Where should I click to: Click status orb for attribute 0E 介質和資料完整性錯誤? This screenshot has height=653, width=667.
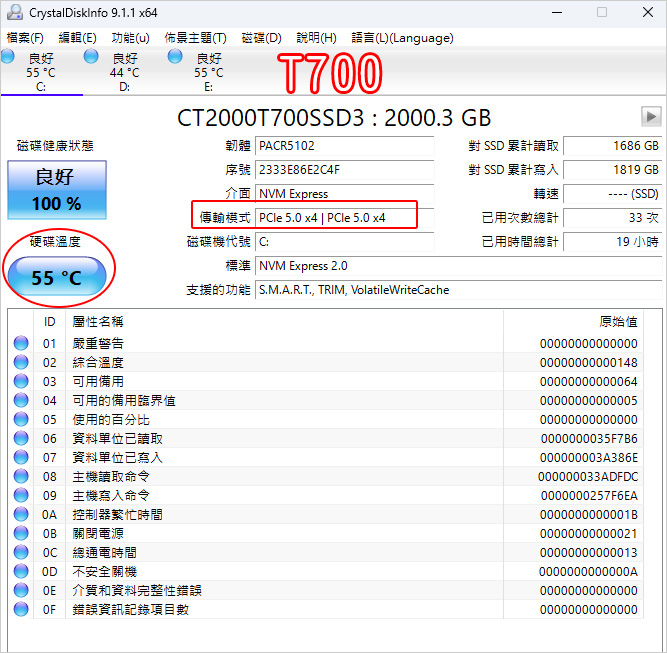pos(21,590)
